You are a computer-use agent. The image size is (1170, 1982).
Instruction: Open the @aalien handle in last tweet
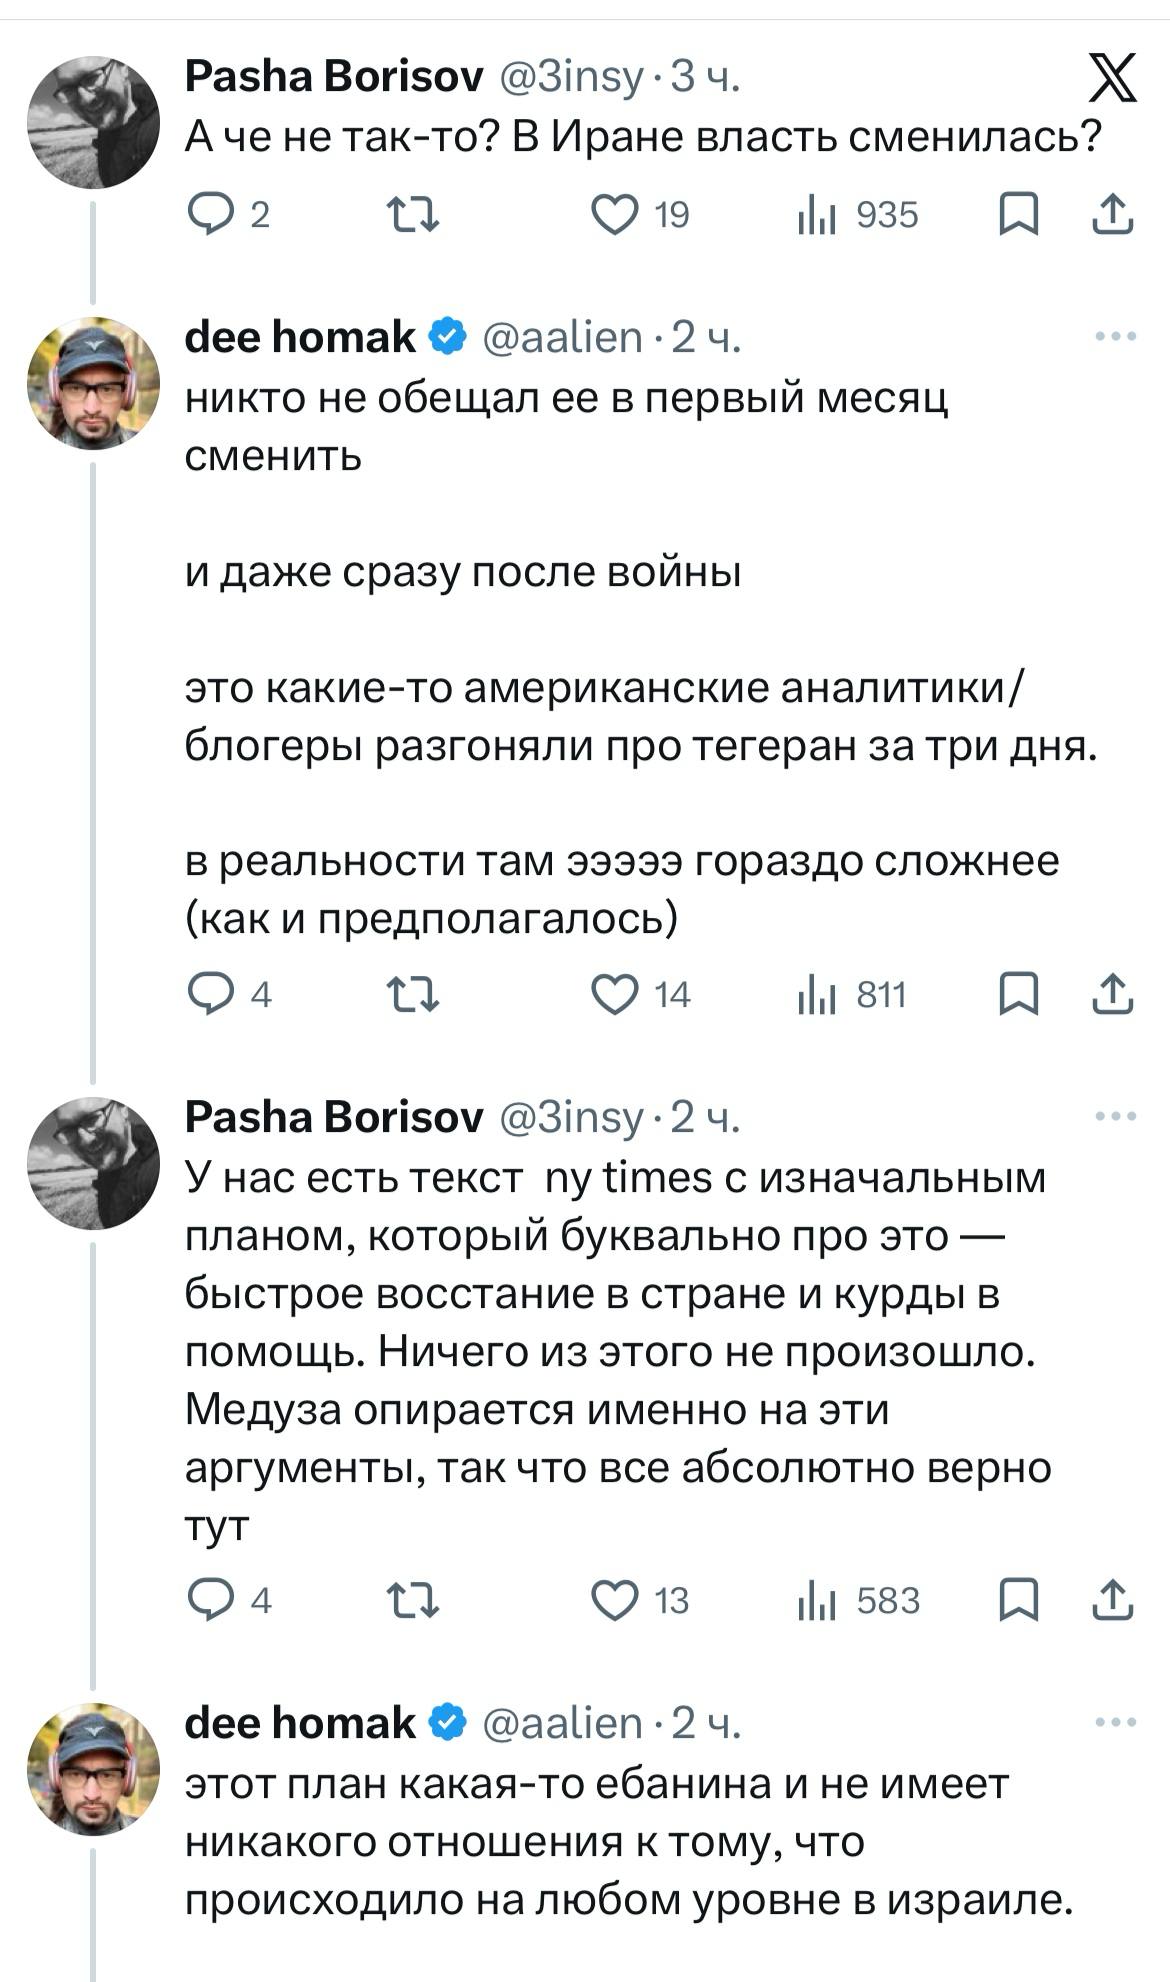(x=562, y=1722)
